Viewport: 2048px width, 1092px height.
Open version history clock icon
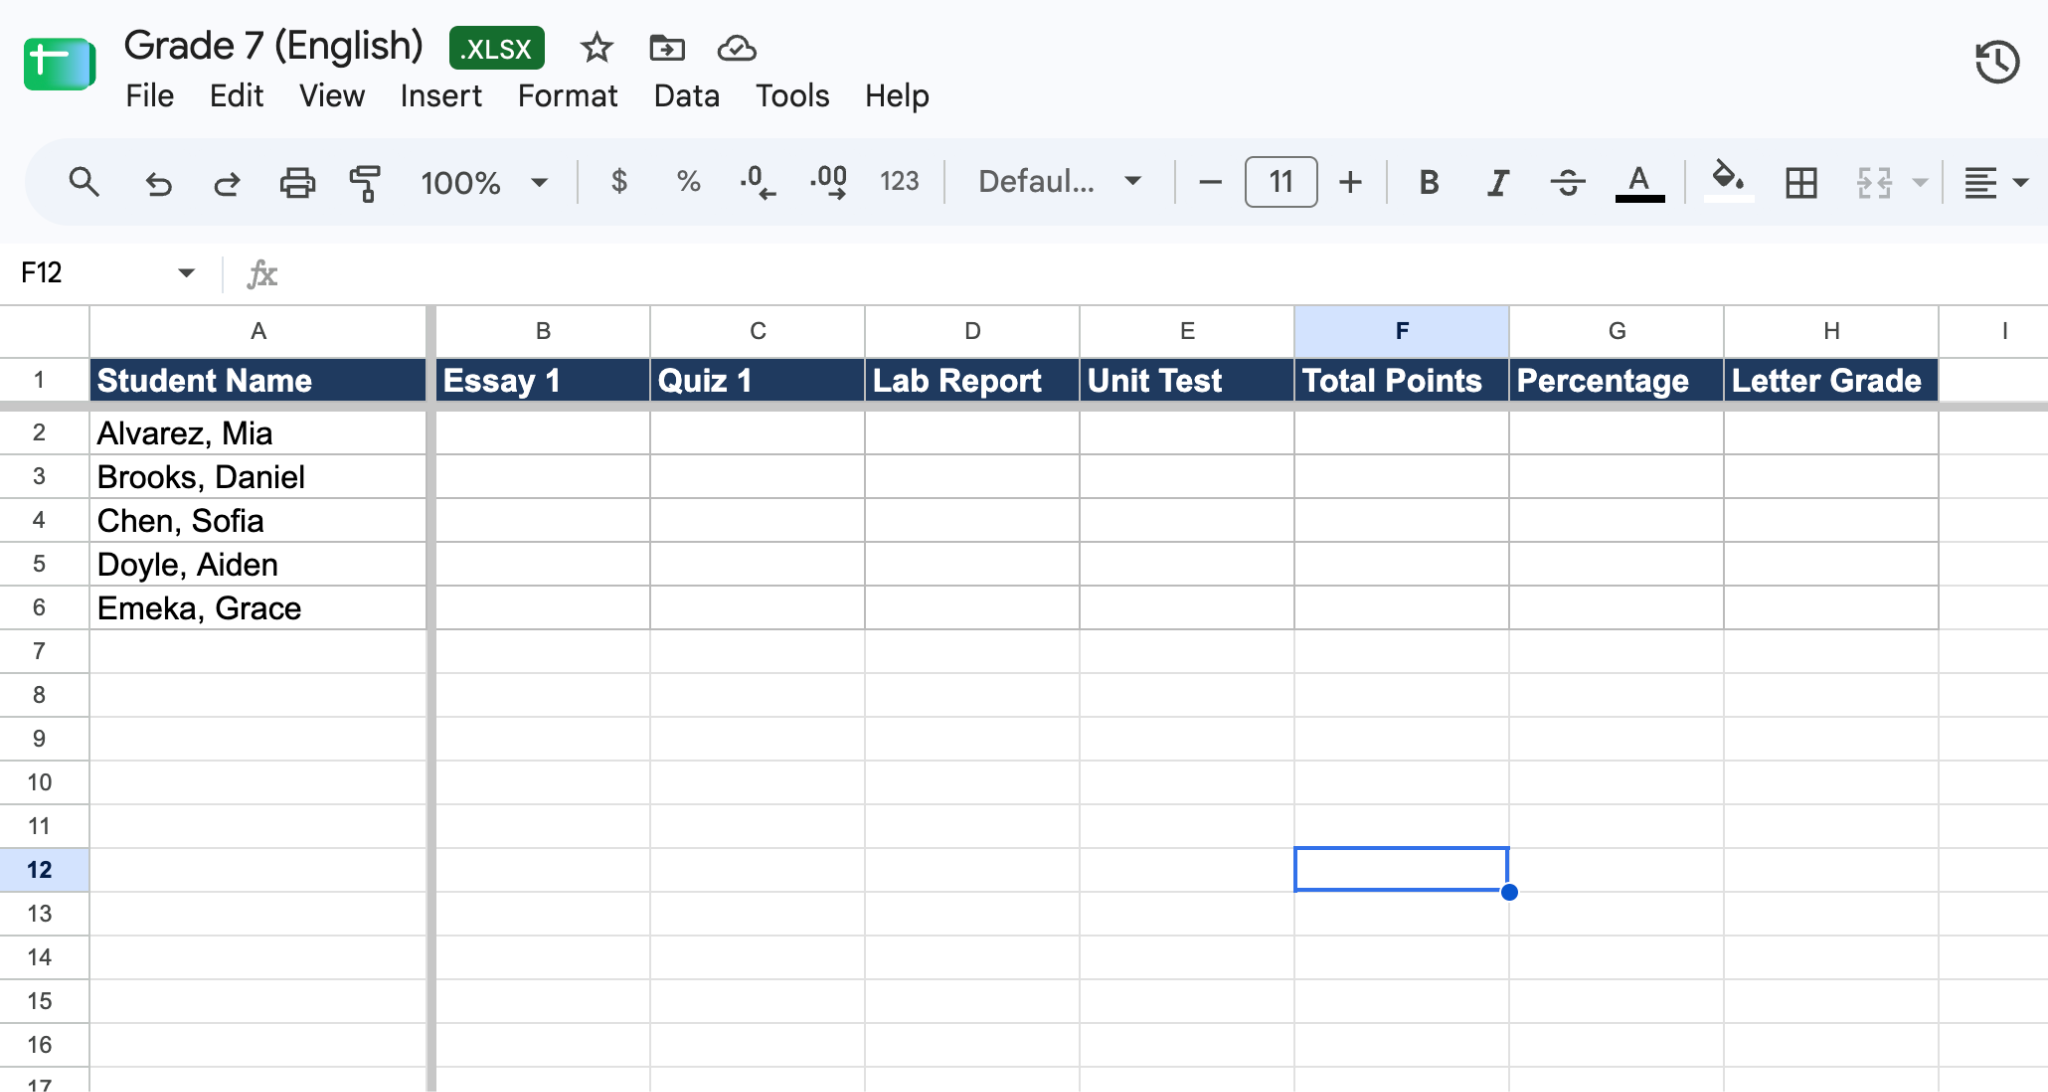pos(1997,62)
